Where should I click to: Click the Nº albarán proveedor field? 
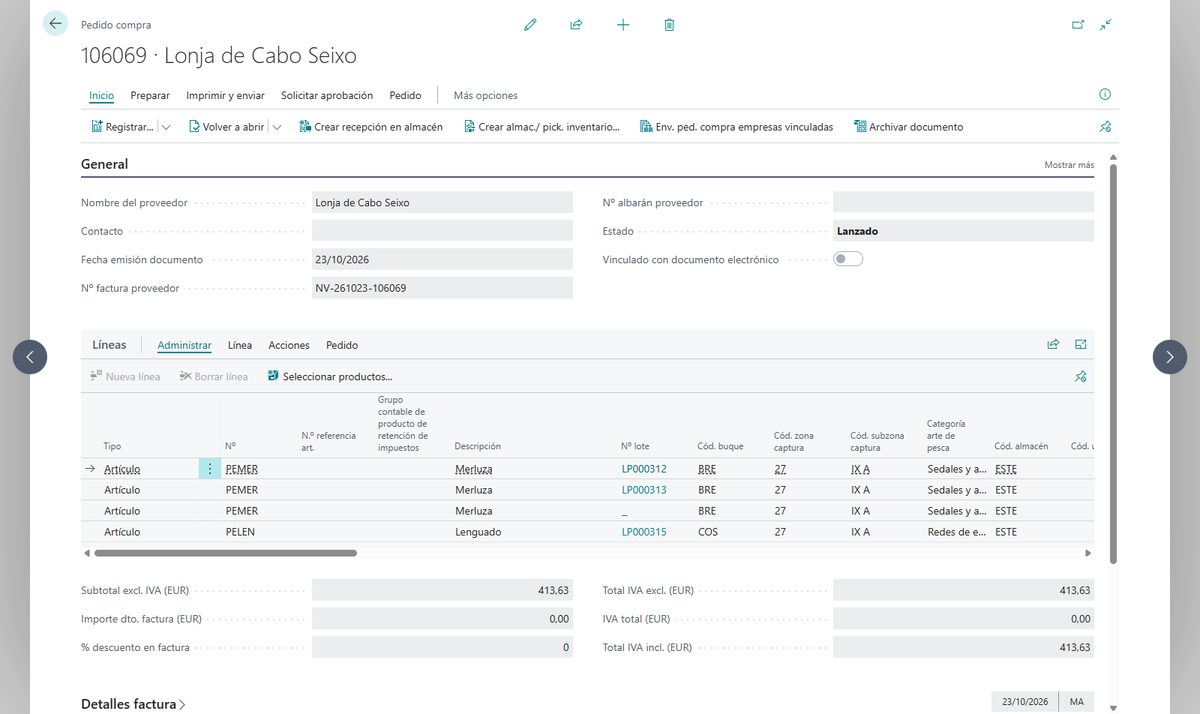point(963,202)
